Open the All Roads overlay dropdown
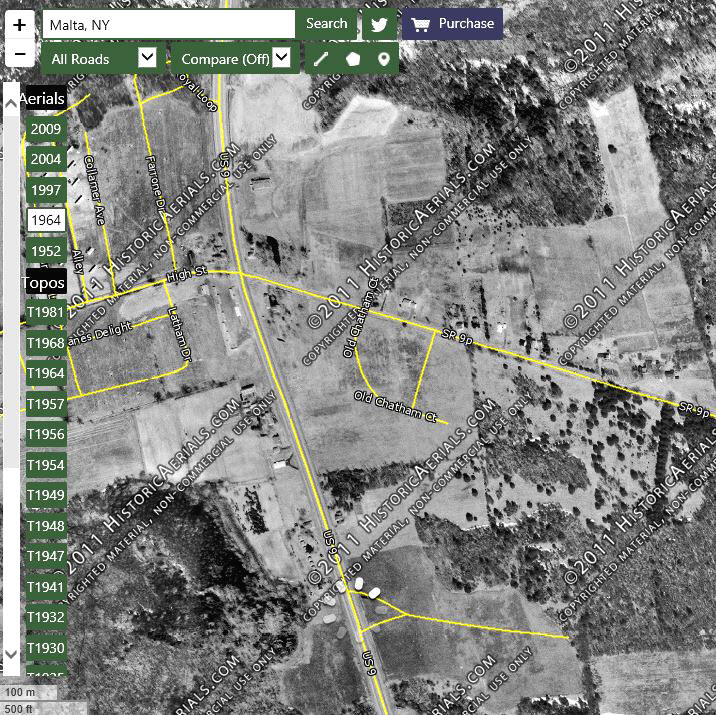Screen dimensions: 716x715 click(x=103, y=59)
